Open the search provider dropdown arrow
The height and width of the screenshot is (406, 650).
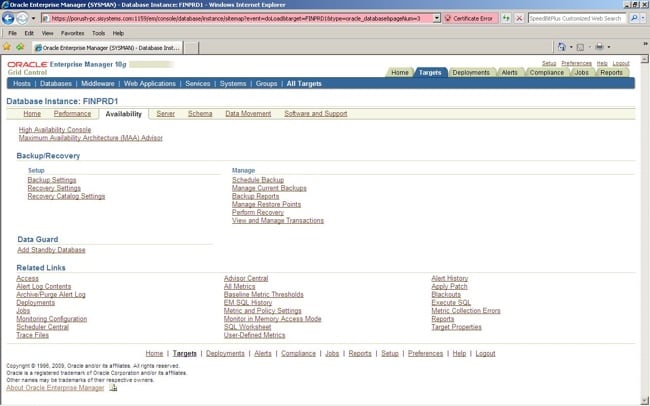(x=643, y=19)
